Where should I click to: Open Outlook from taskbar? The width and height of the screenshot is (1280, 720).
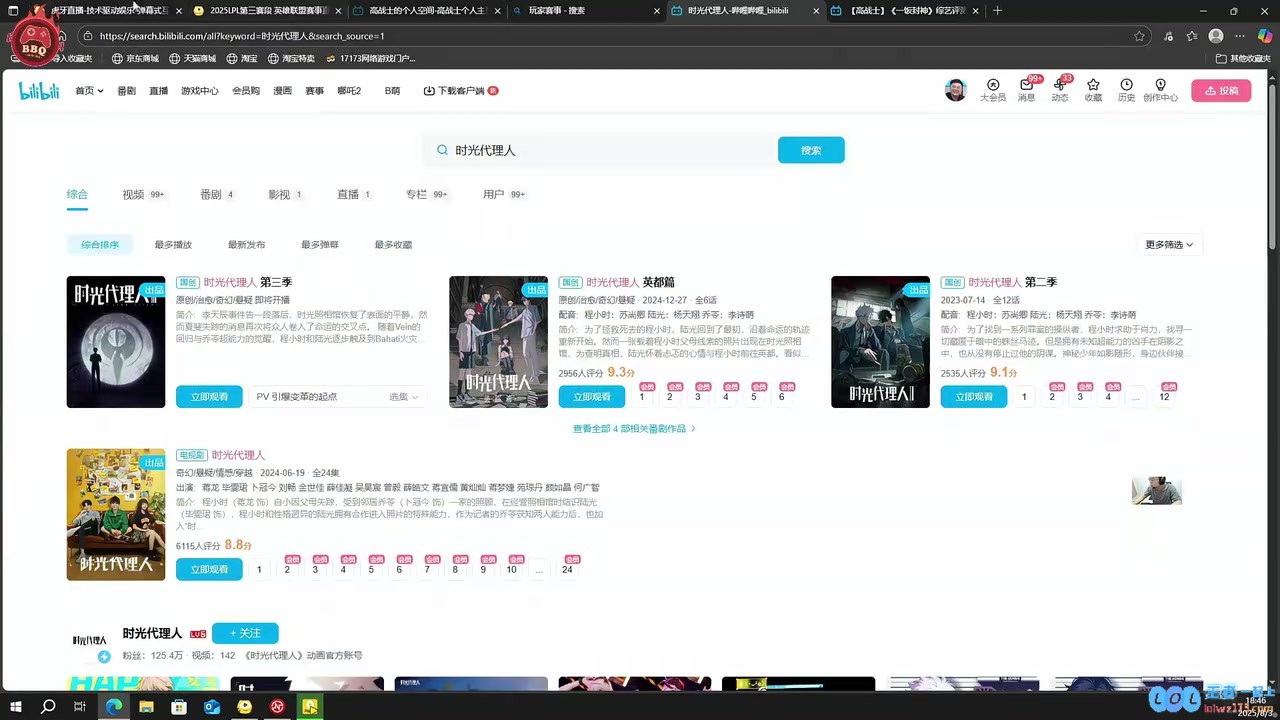click(x=212, y=706)
